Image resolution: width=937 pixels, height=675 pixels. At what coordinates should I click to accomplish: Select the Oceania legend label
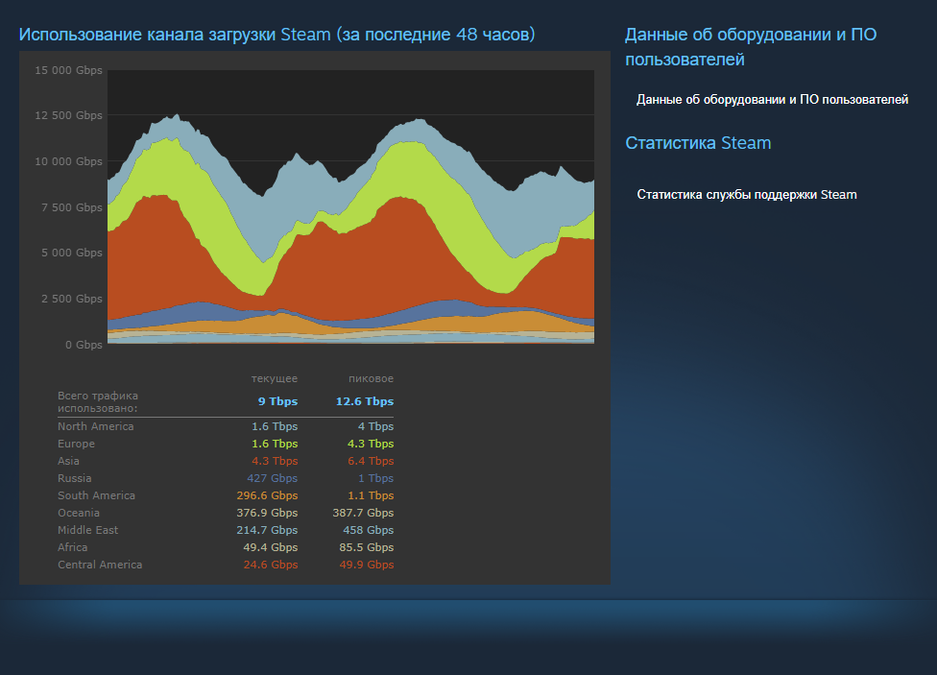(78, 513)
